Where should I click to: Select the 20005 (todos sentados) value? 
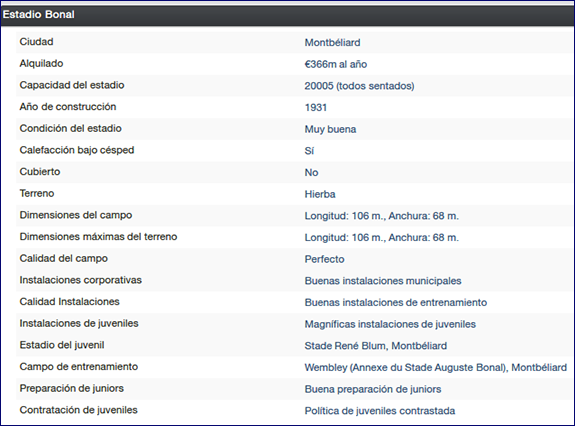click(x=359, y=86)
